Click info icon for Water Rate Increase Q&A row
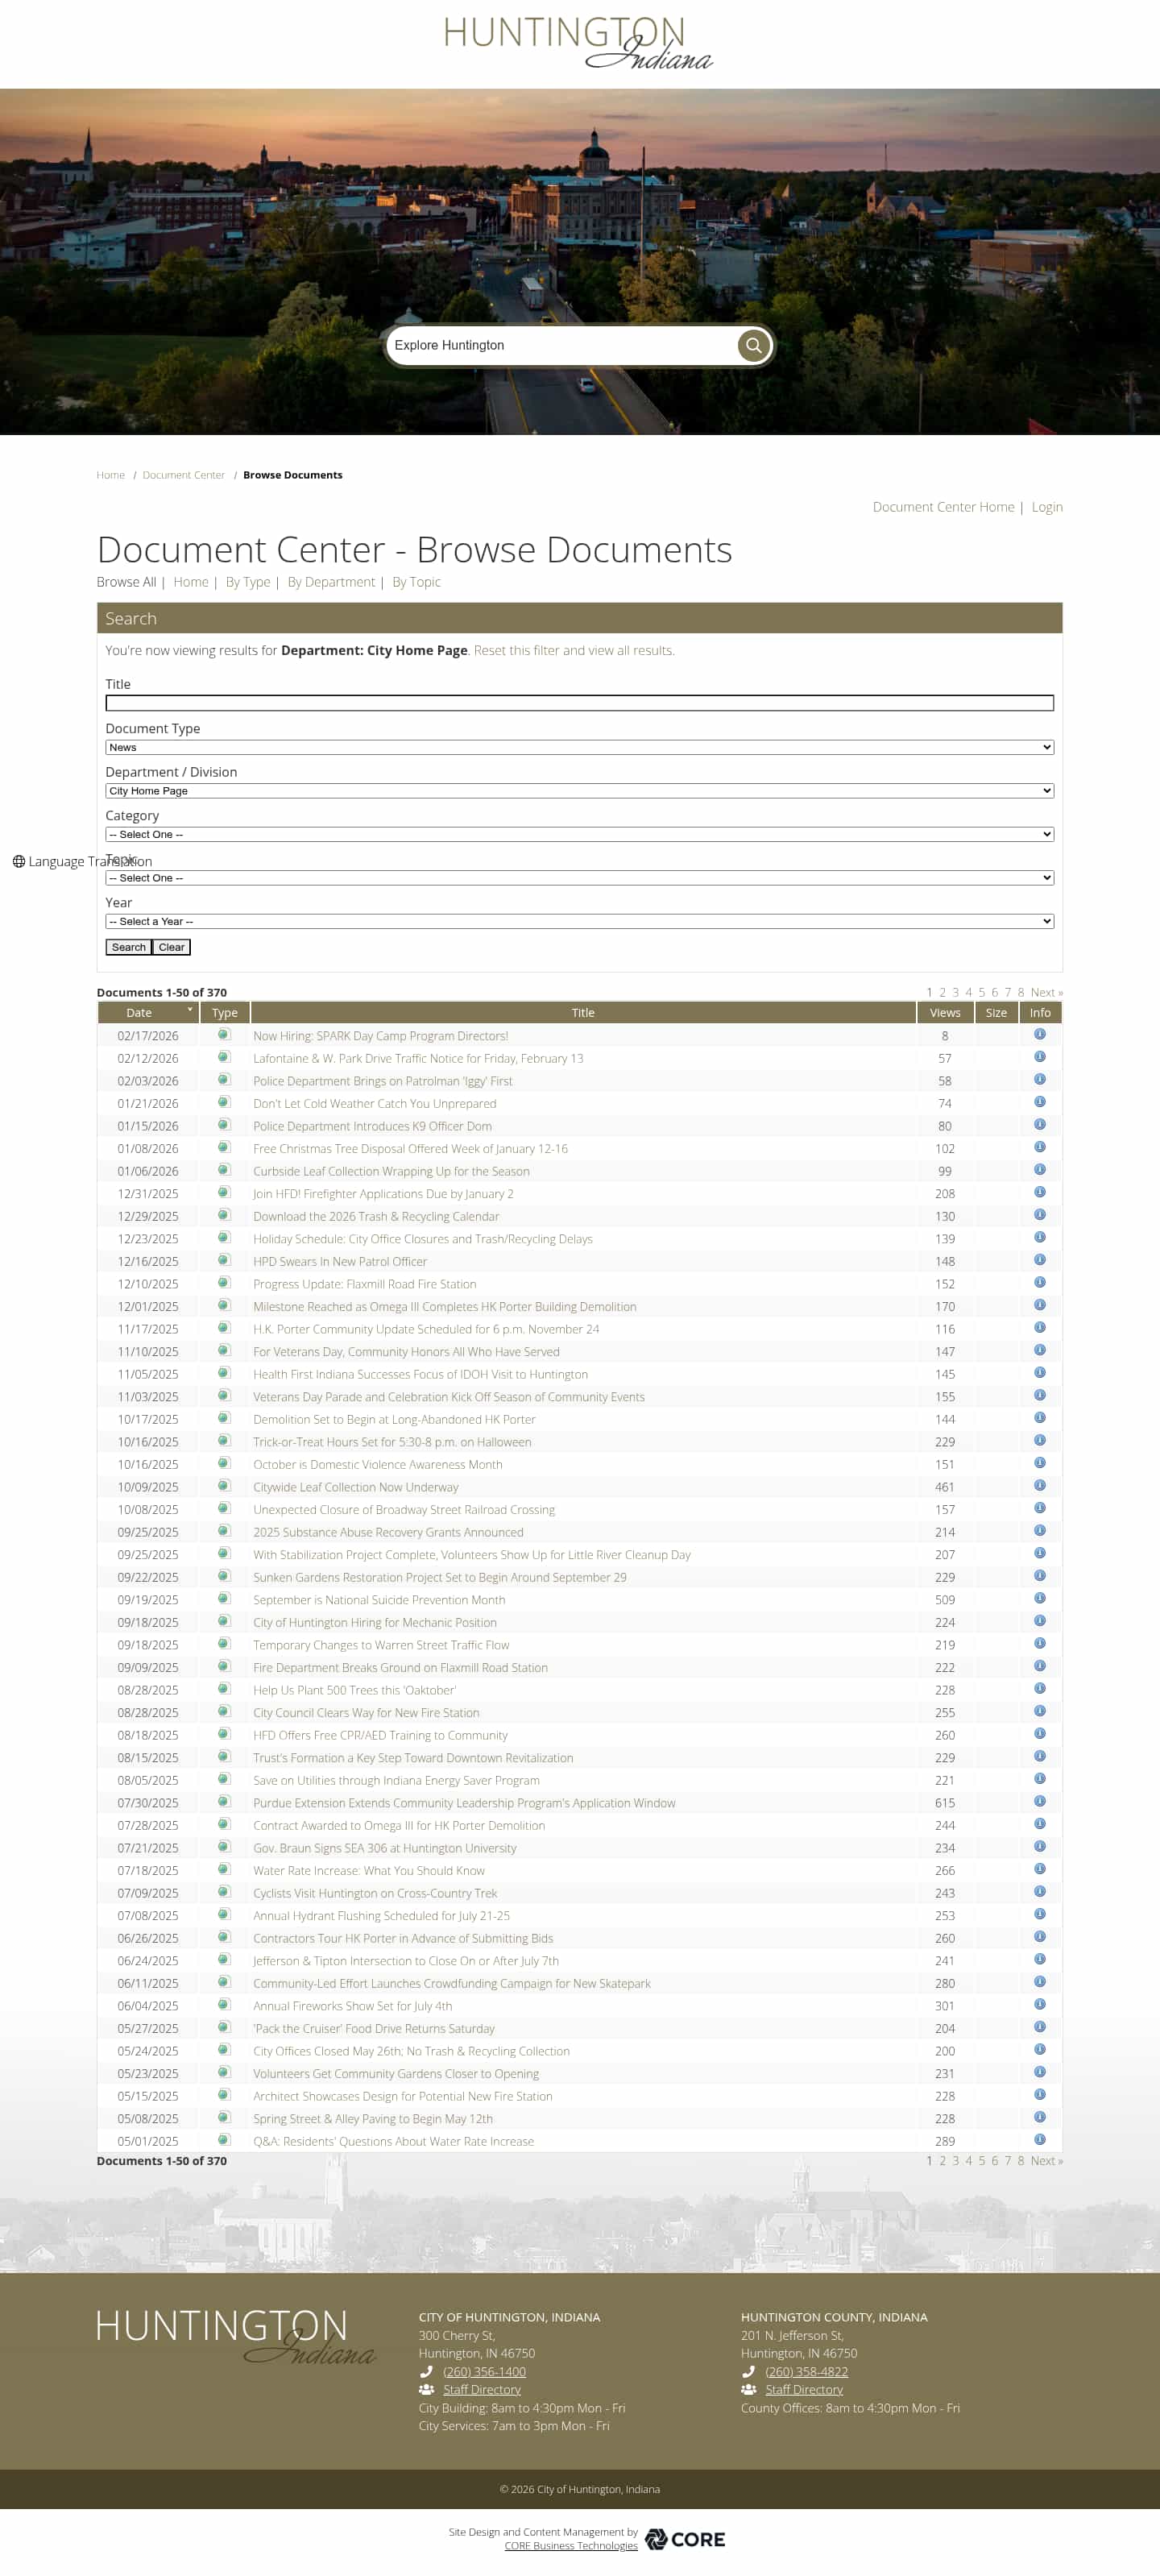Image resolution: width=1160 pixels, height=2576 pixels. 1039,2140
